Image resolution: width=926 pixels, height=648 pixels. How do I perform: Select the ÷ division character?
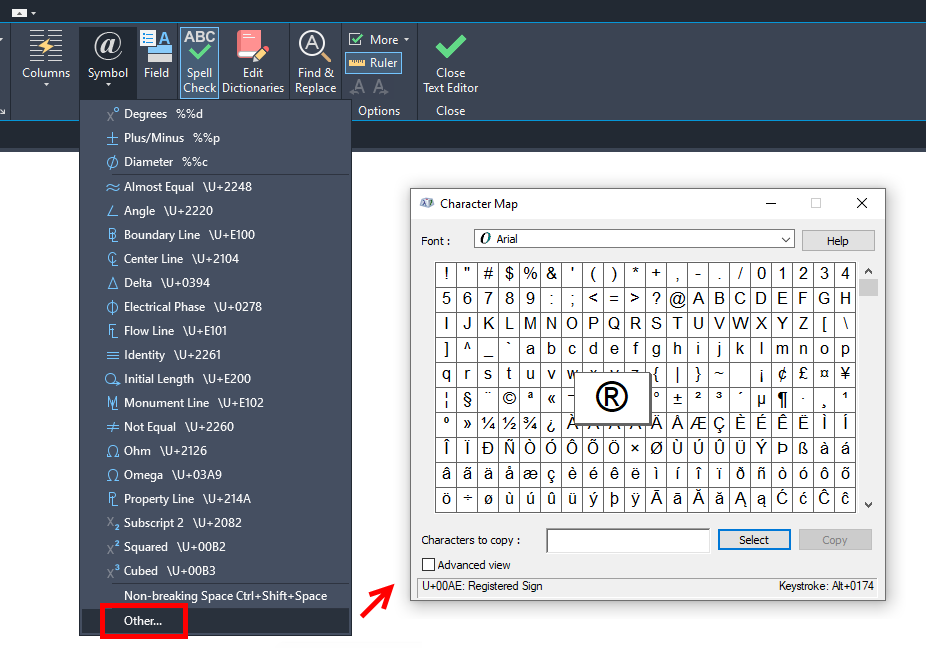click(x=467, y=499)
